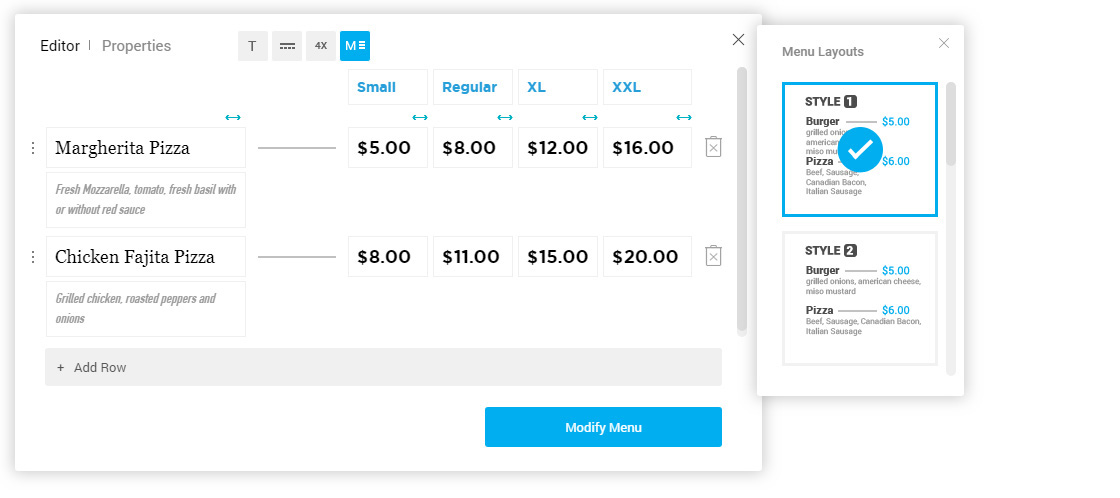Click the divider line toolbar icon

pyautogui.click(x=287, y=46)
